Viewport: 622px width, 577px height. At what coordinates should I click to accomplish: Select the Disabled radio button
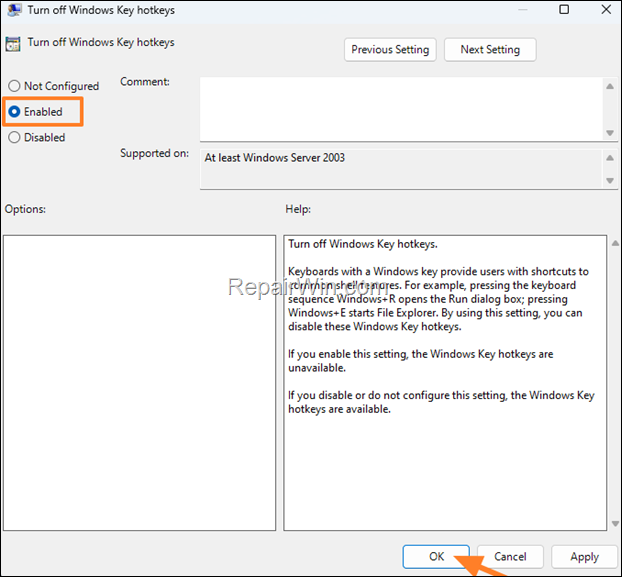pyautogui.click(x=14, y=138)
